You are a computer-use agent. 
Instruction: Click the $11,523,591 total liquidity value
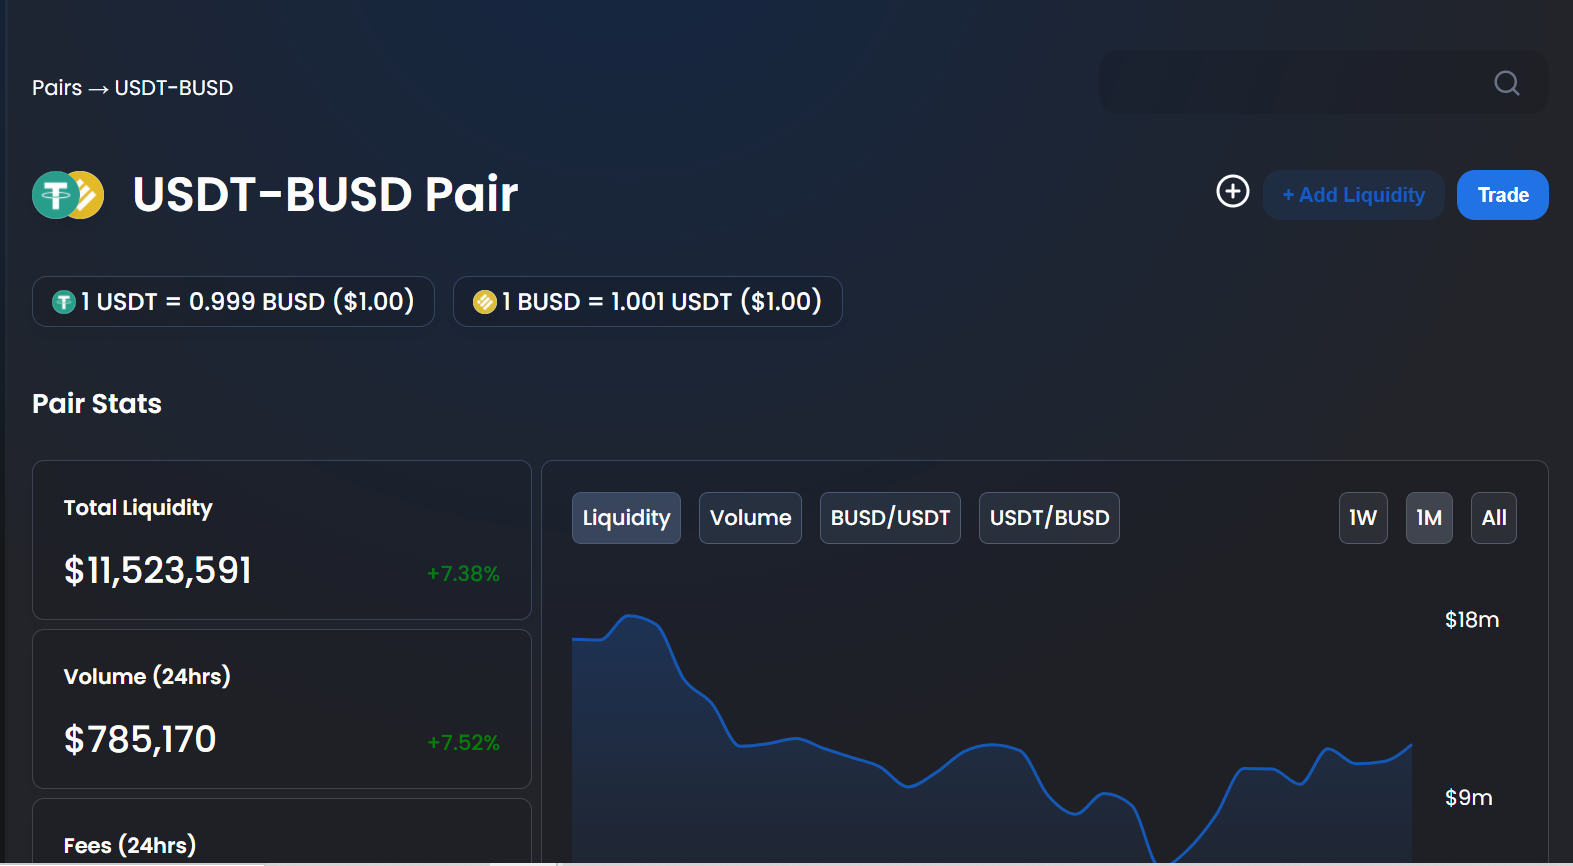tap(158, 571)
